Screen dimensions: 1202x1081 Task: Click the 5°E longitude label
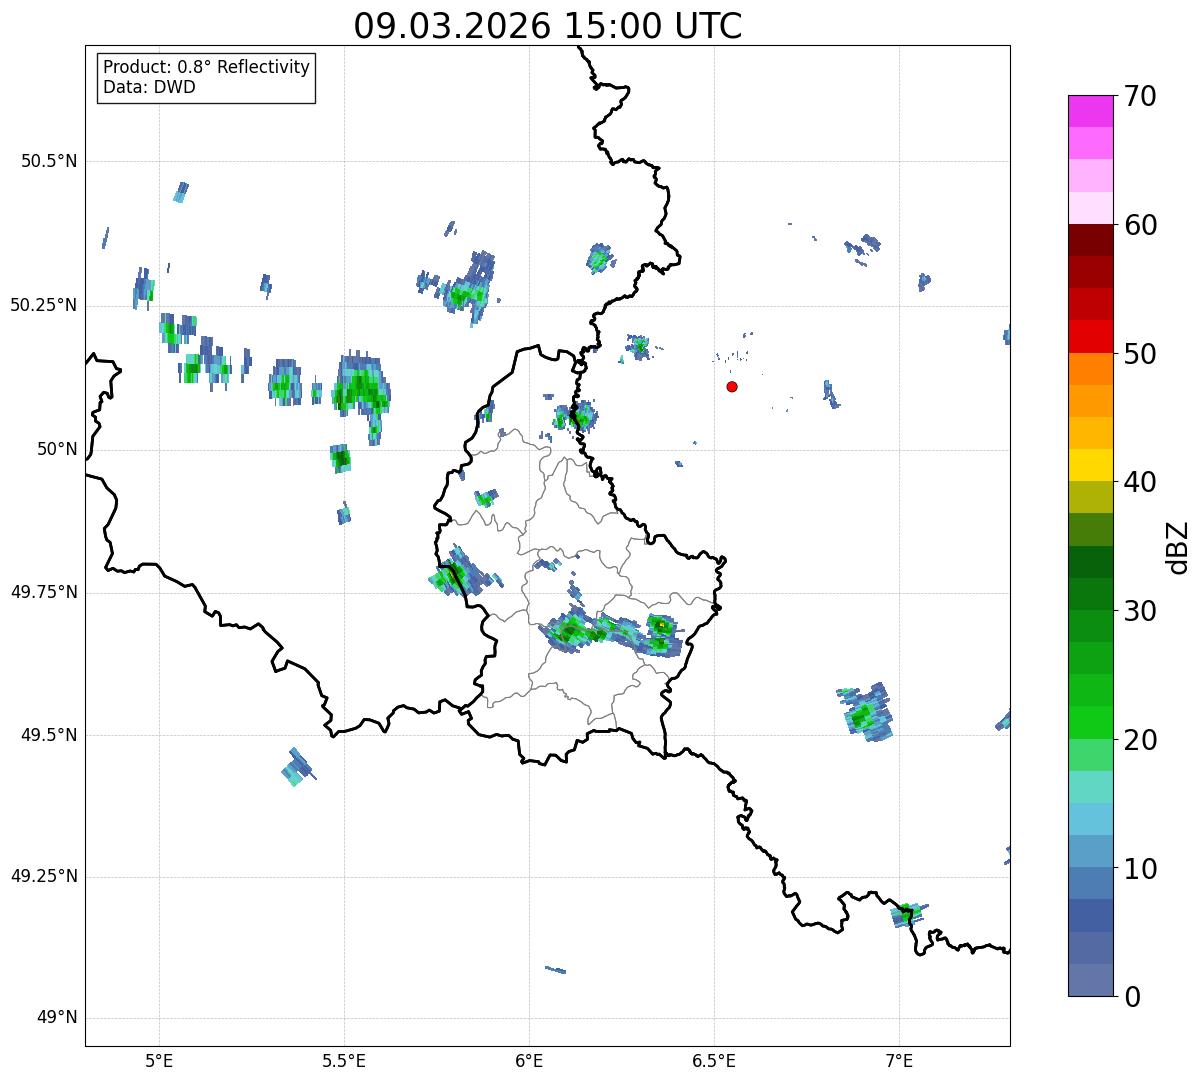pos(160,1060)
